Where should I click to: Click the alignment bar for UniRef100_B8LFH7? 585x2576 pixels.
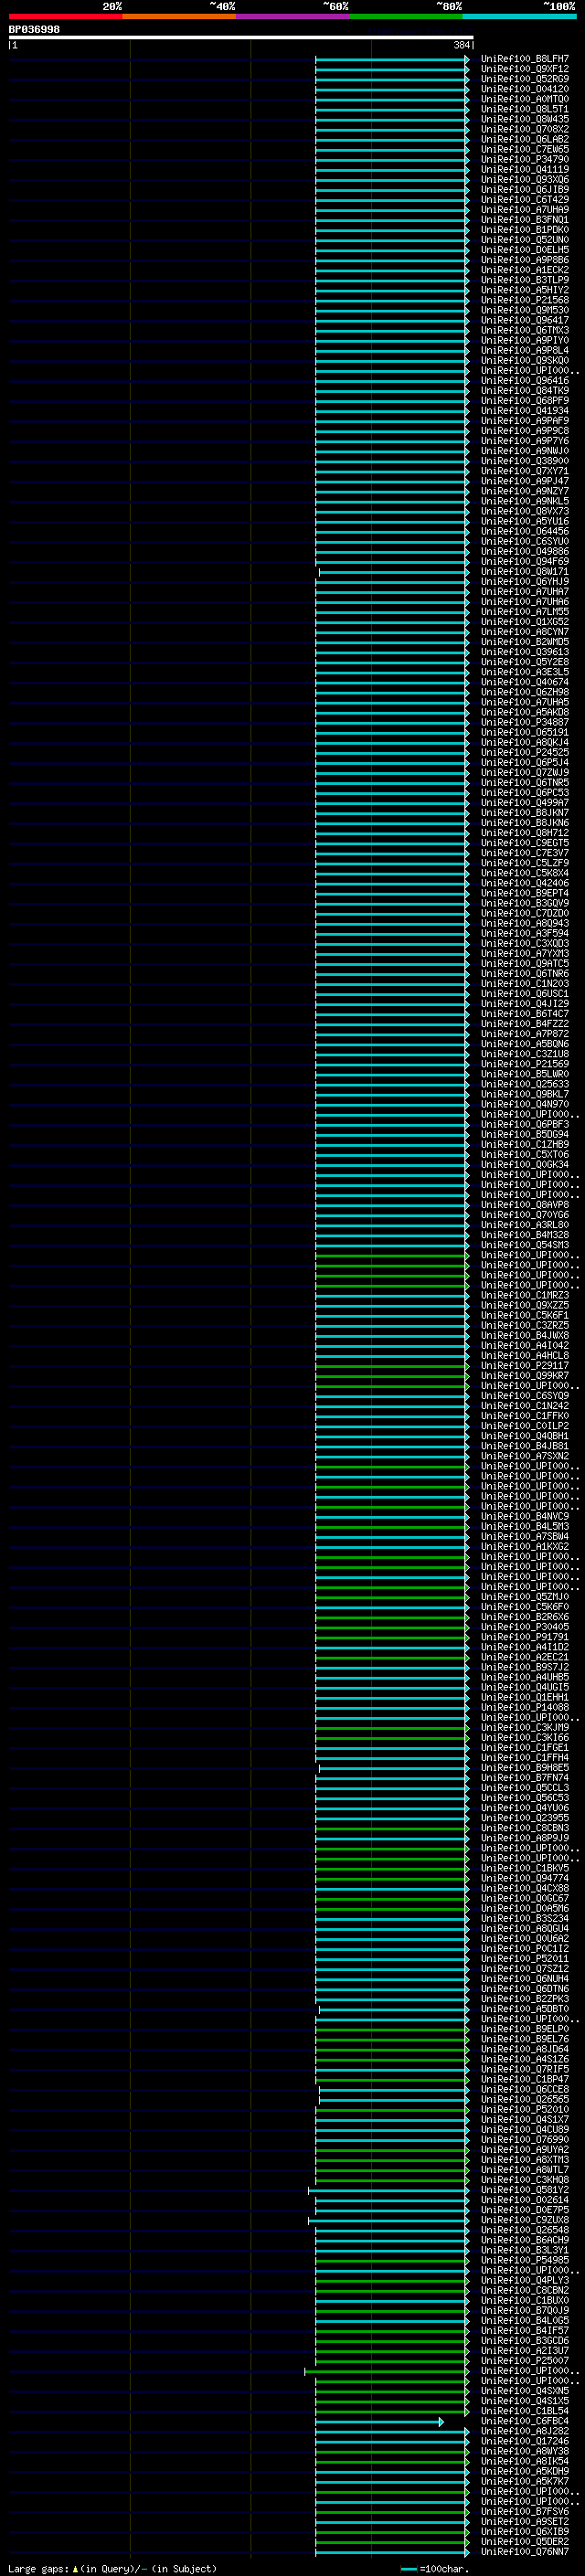point(391,59)
